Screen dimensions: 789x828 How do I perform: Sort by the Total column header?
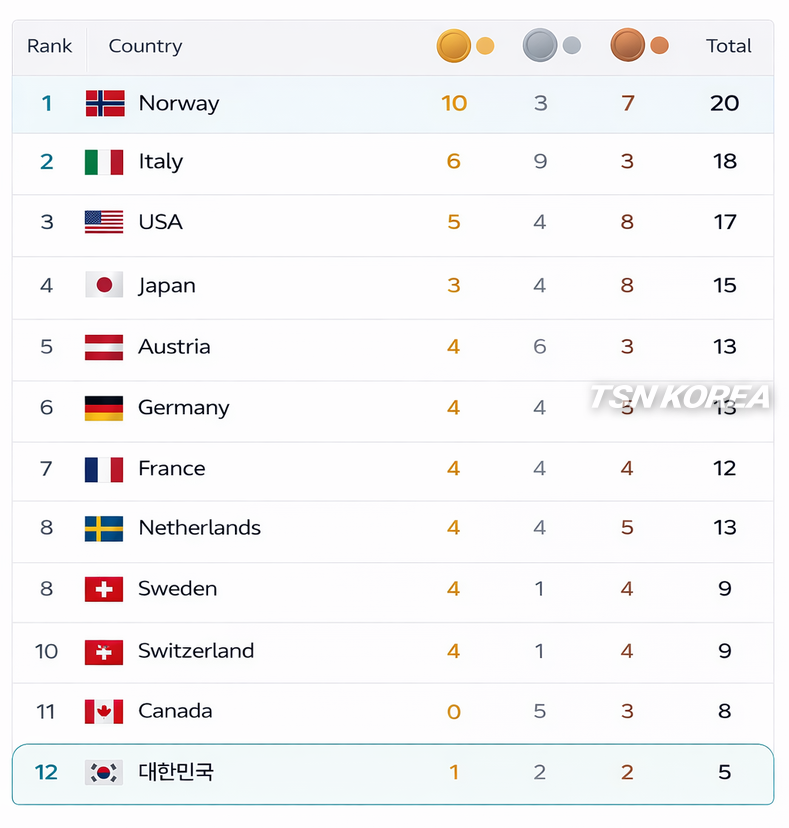tap(728, 46)
